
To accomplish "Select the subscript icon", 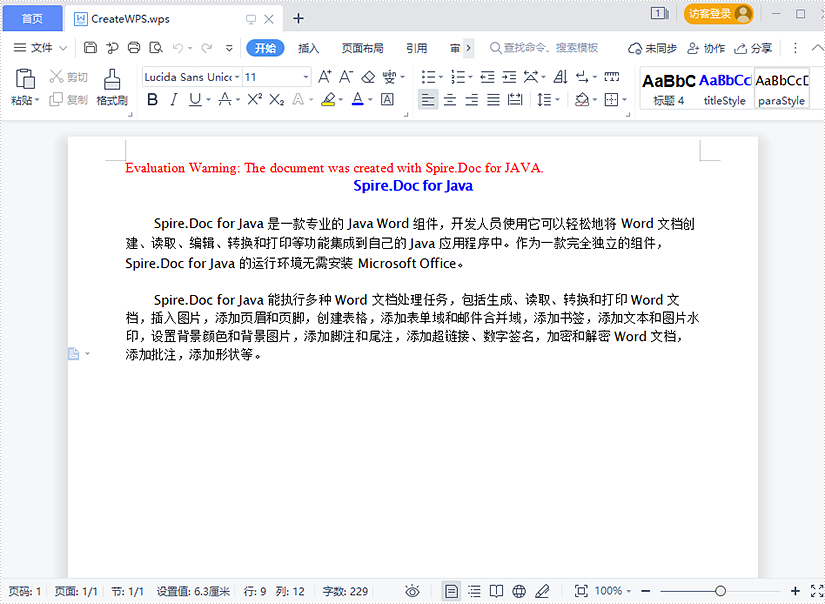I will 275,99.
